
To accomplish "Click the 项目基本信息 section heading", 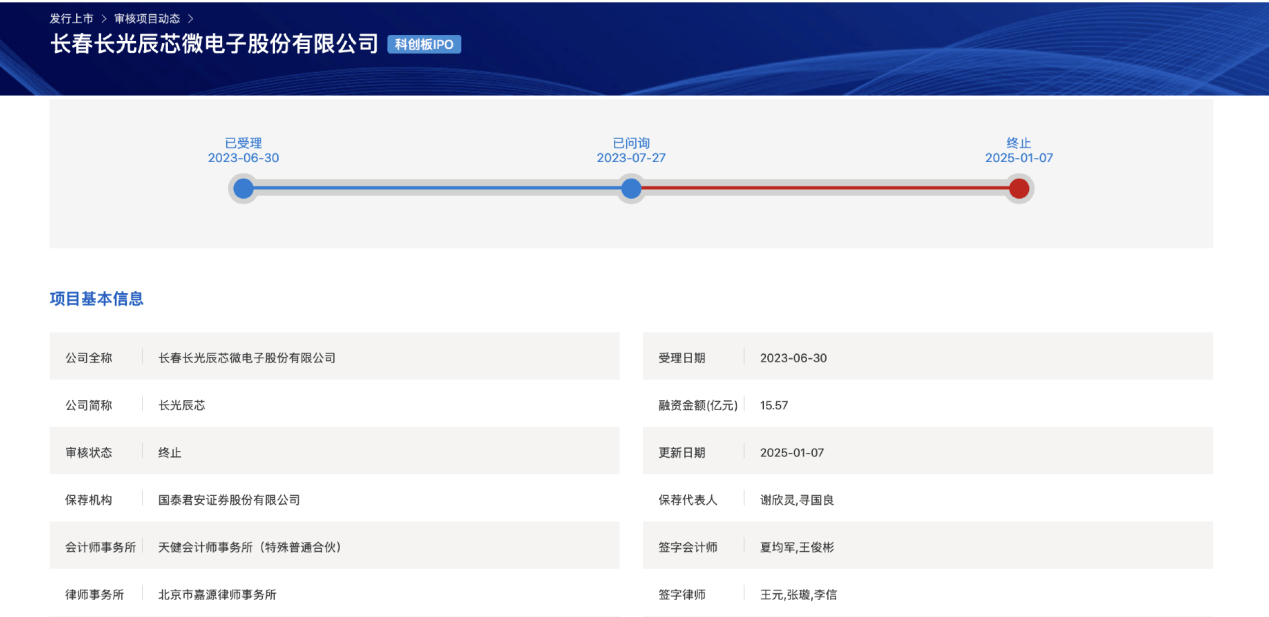I will click(x=97, y=299).
